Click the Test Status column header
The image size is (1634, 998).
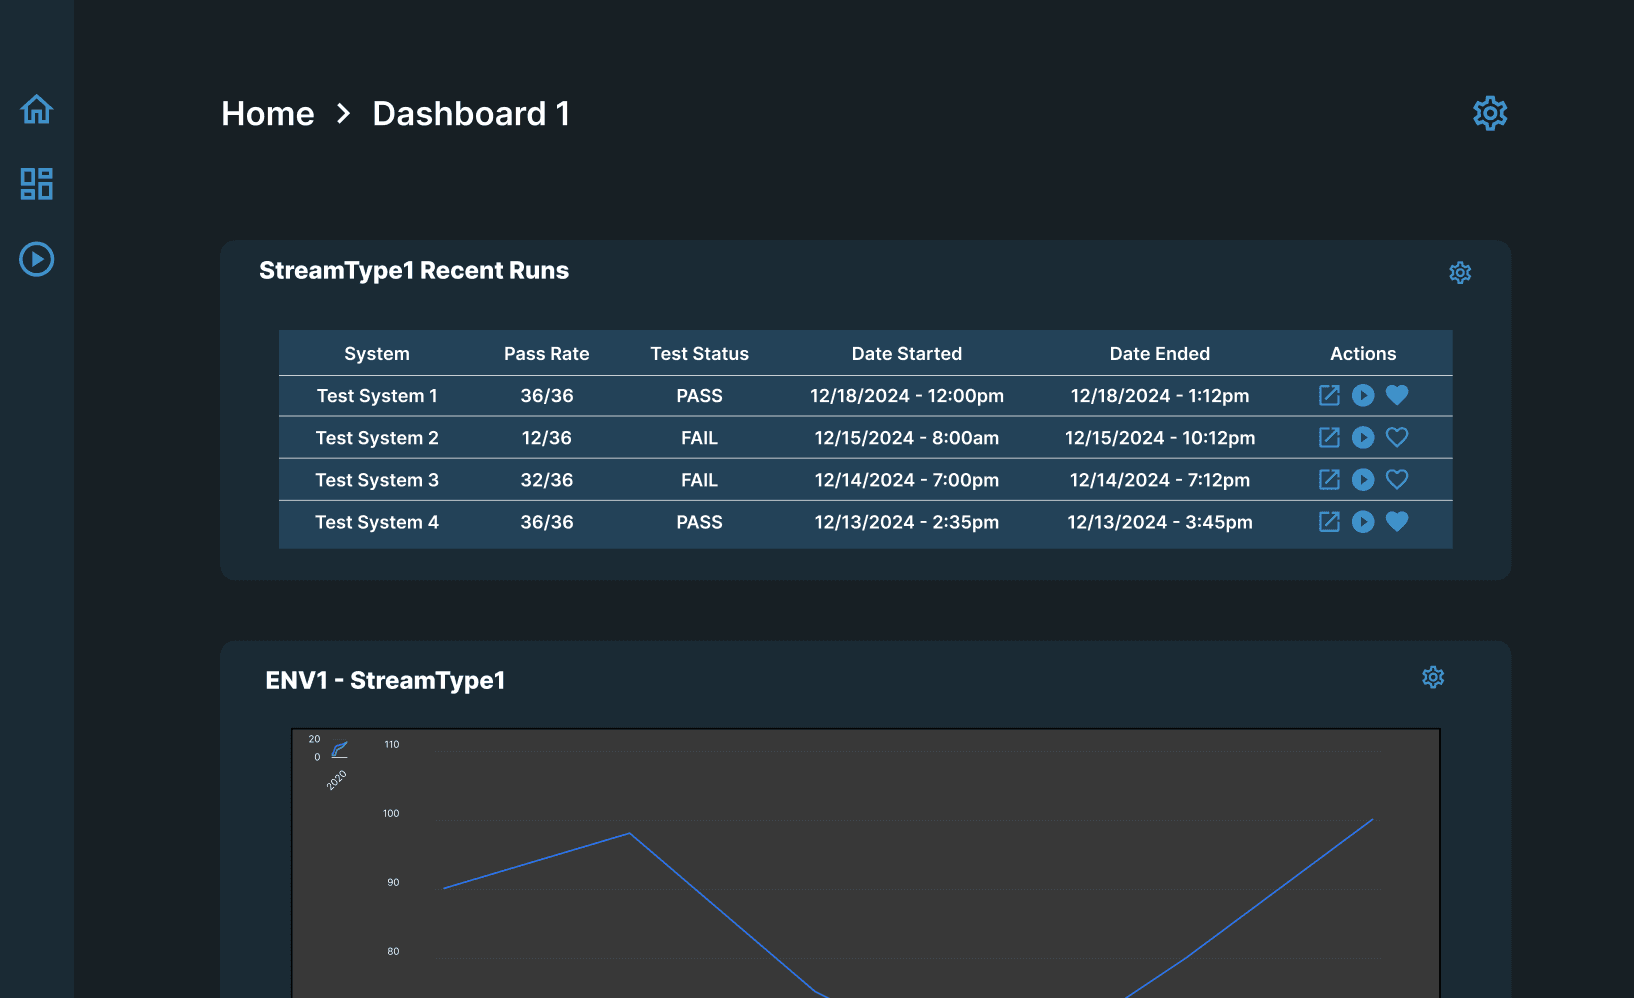(699, 353)
